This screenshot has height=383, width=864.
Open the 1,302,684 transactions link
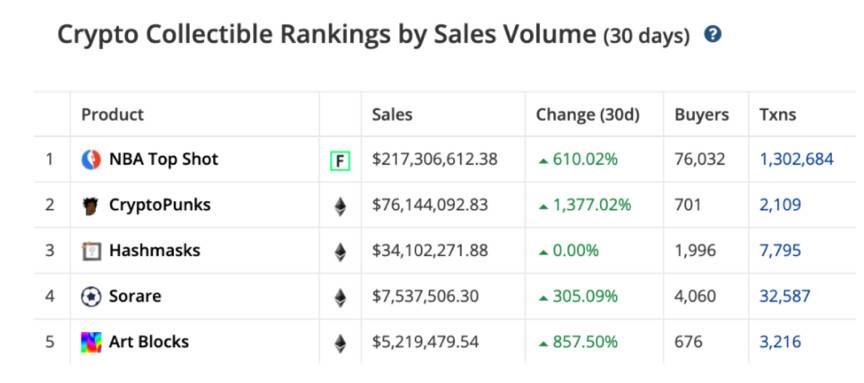(797, 160)
